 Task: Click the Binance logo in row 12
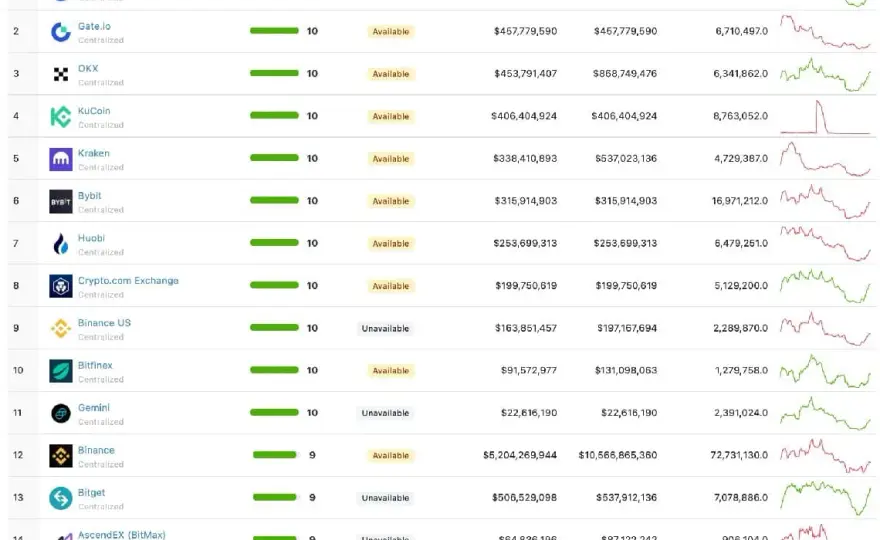61,456
